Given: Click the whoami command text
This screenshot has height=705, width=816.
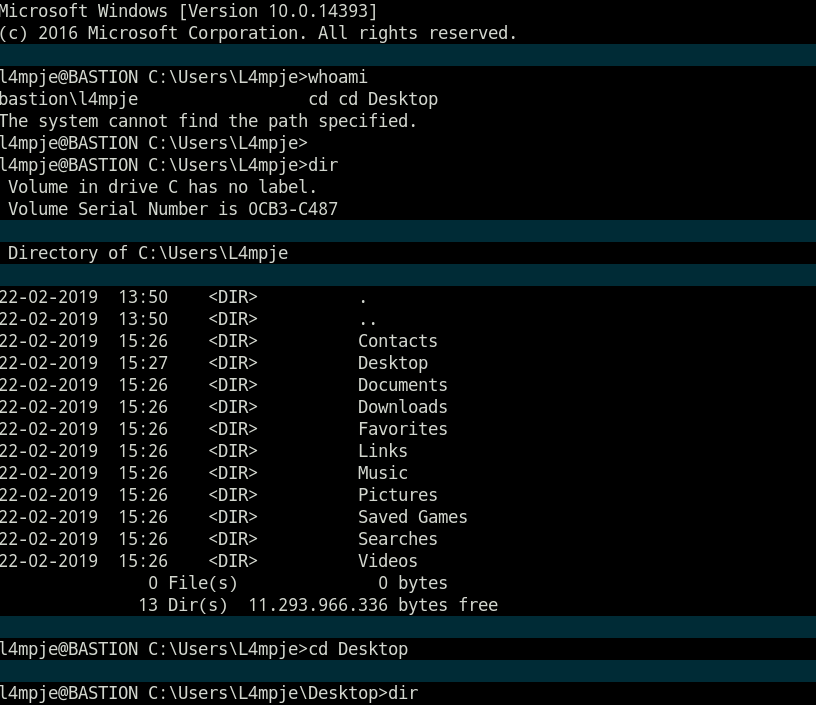Looking at the screenshot, I should point(343,77).
